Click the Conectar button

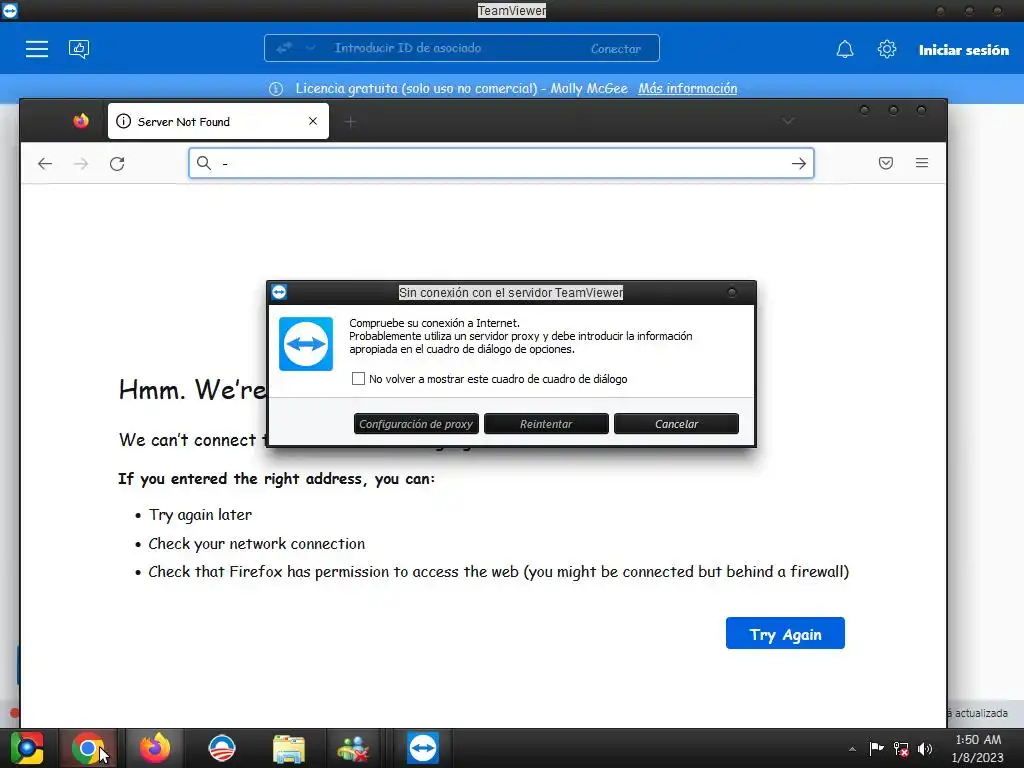[615, 49]
